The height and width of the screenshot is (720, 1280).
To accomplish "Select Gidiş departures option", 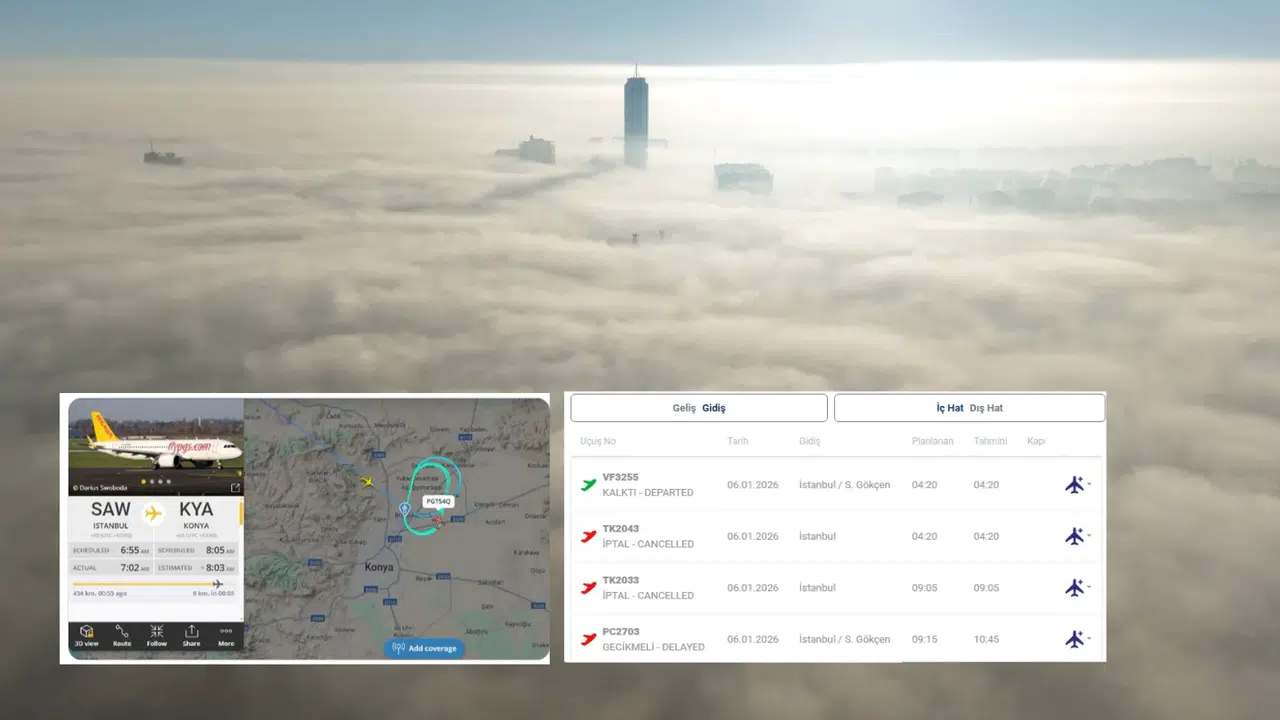I will (x=714, y=408).
